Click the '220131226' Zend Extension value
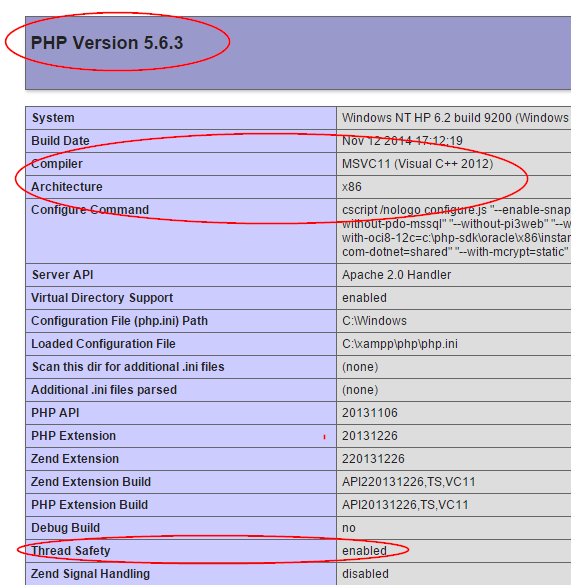Viewport: 571px width, 585px height. point(373,459)
